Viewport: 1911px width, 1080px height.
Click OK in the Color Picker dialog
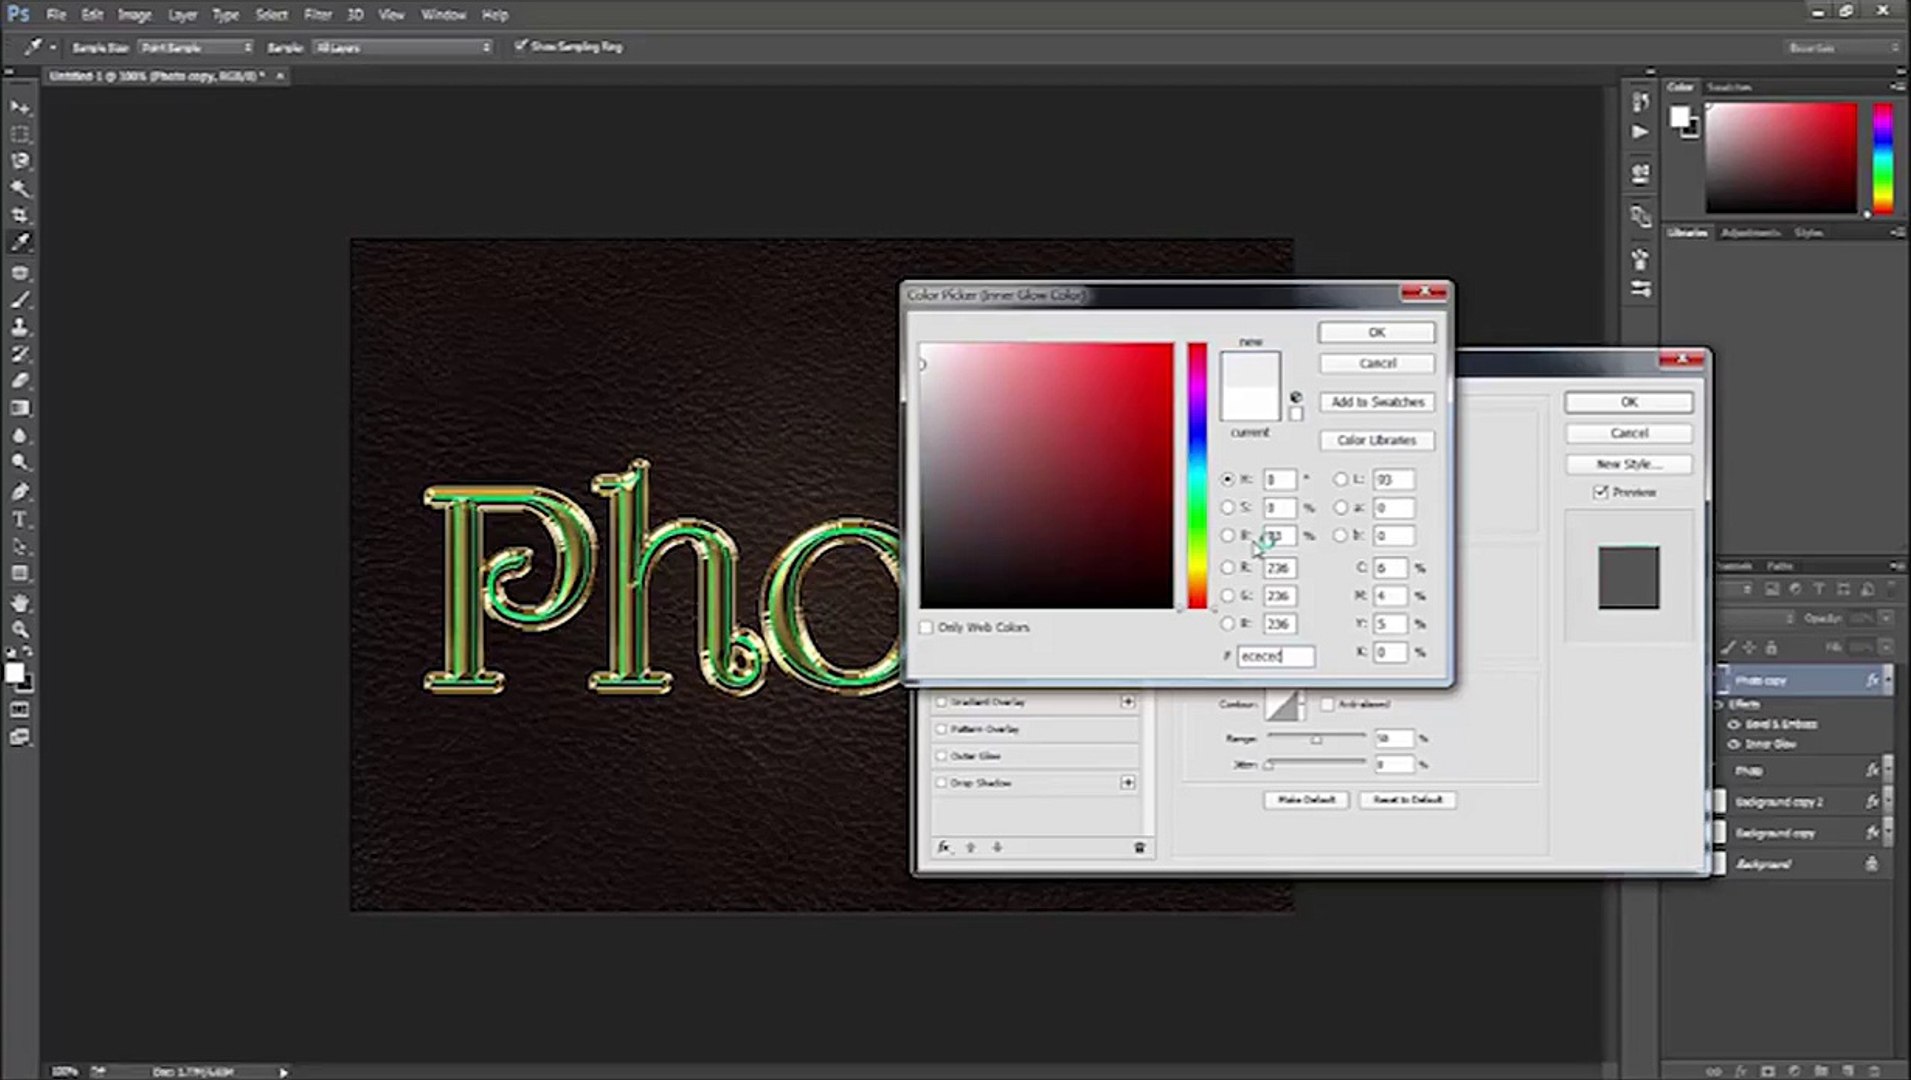tap(1376, 332)
